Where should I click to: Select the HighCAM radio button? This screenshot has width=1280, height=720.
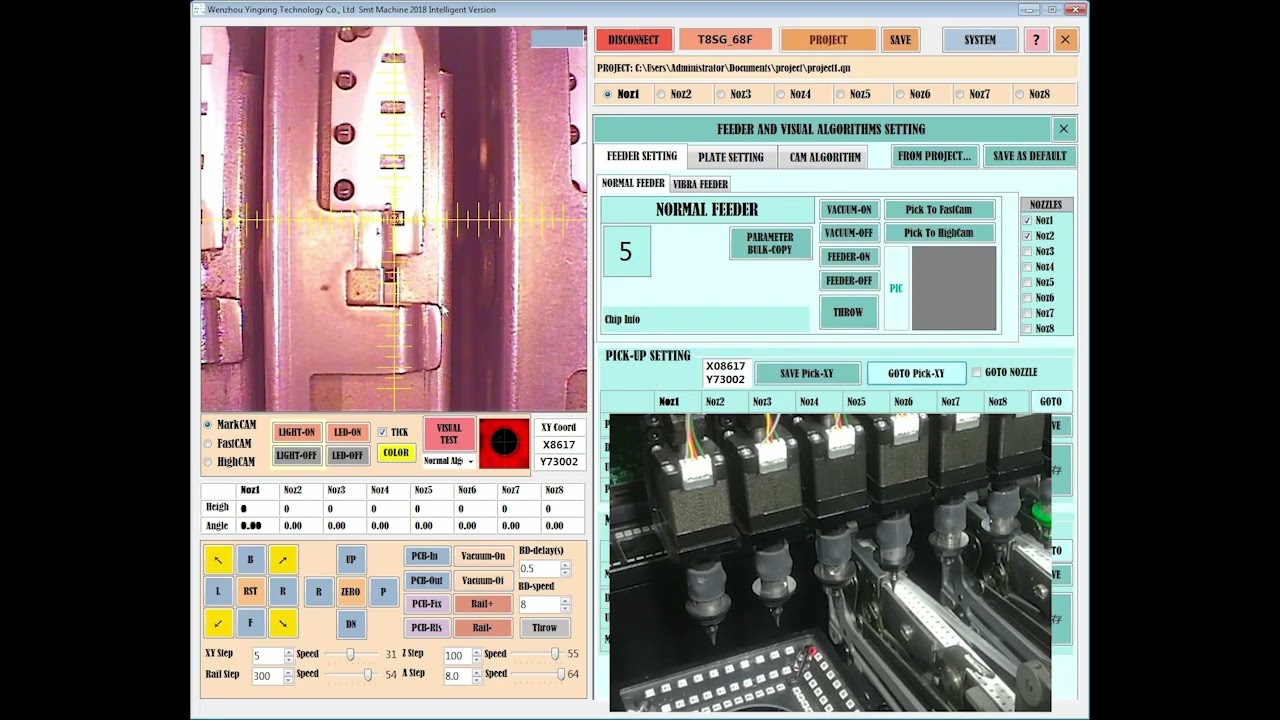(x=208, y=462)
